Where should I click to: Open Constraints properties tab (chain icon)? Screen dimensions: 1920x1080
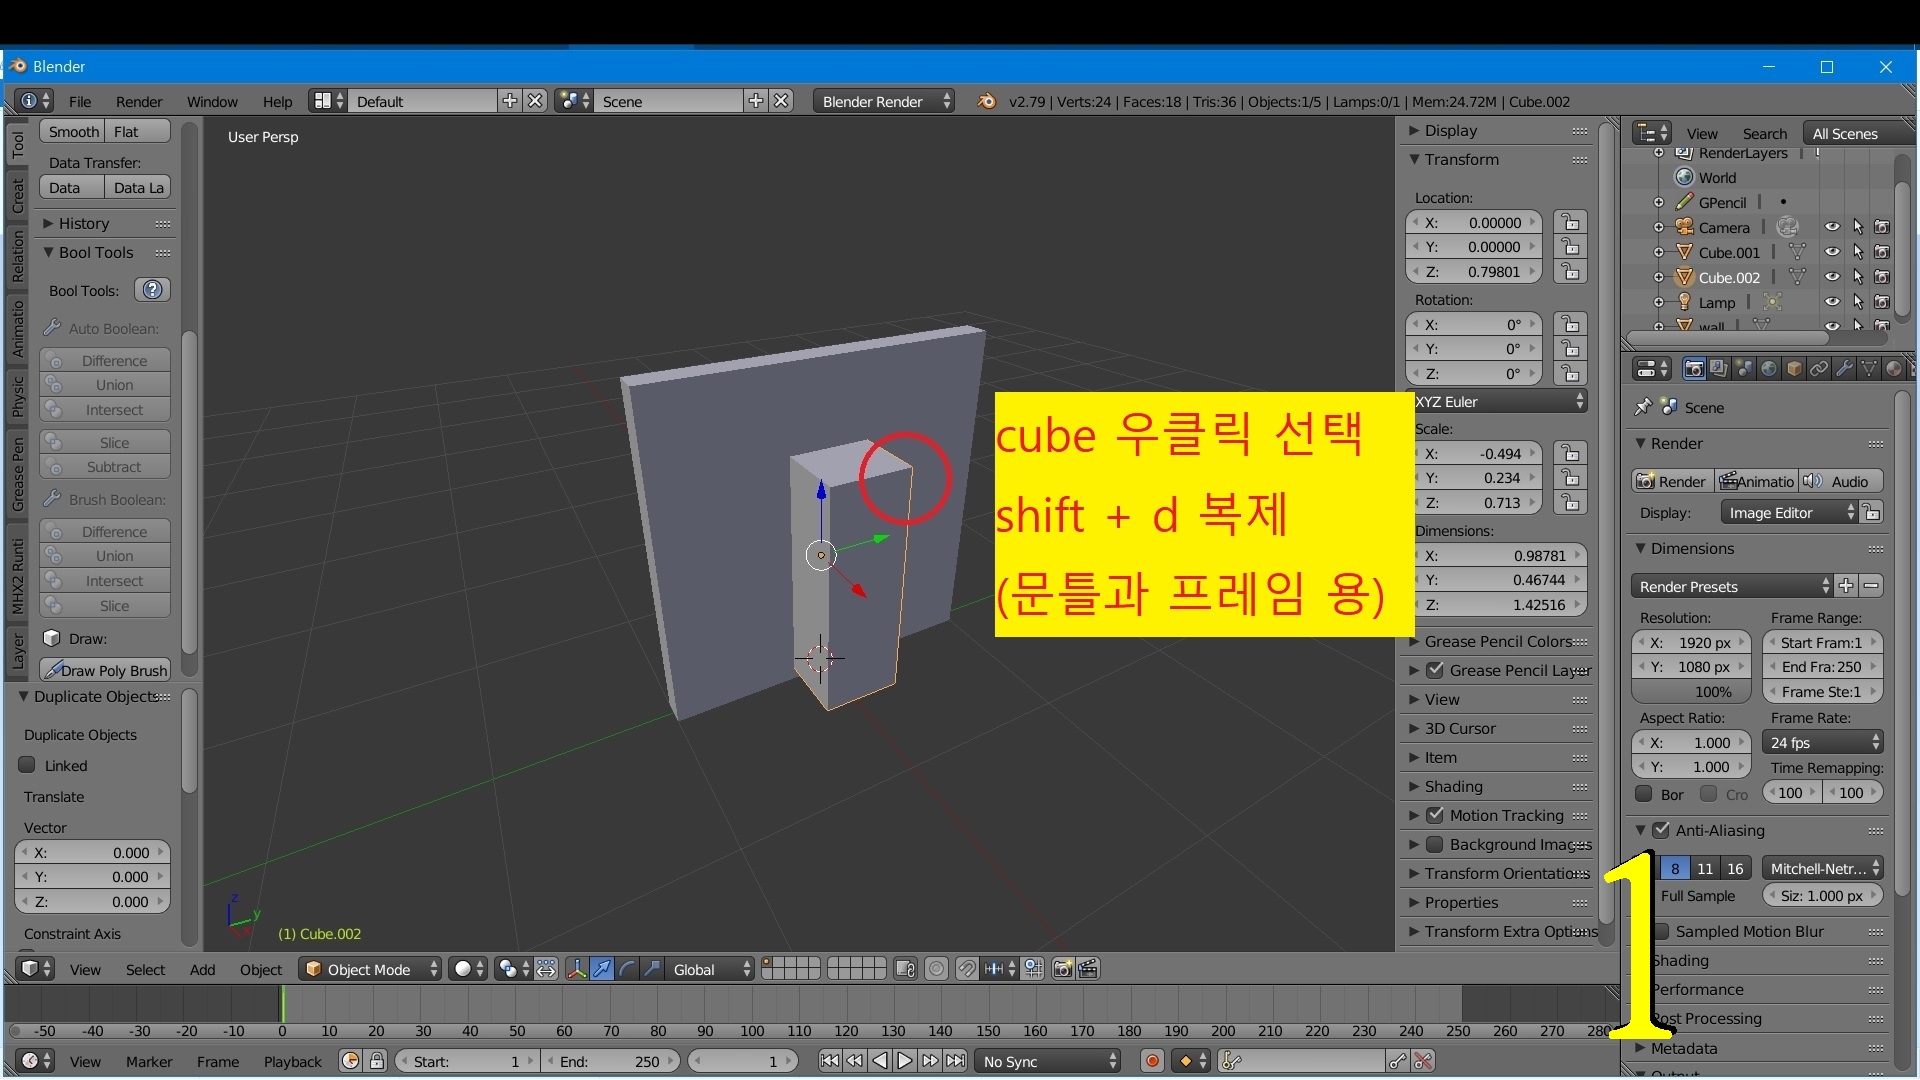tap(1819, 369)
